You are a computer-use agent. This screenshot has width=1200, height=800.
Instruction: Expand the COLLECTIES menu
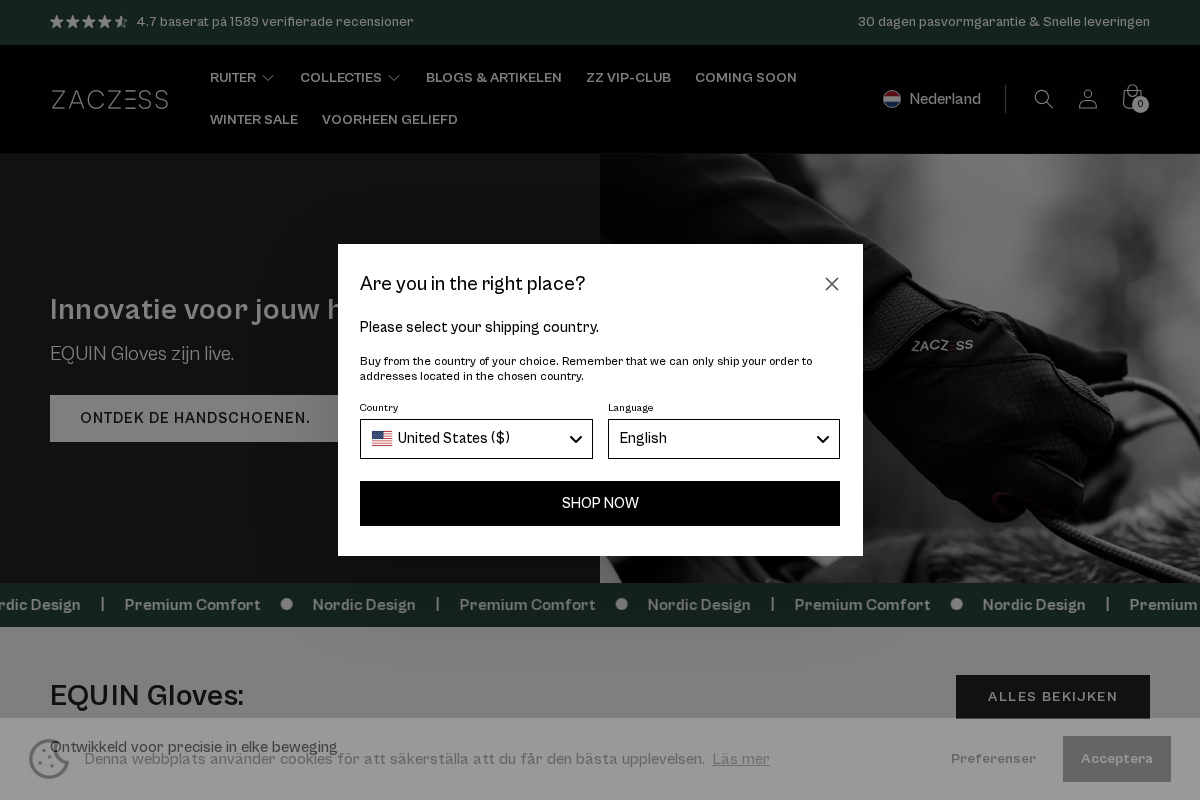350,77
